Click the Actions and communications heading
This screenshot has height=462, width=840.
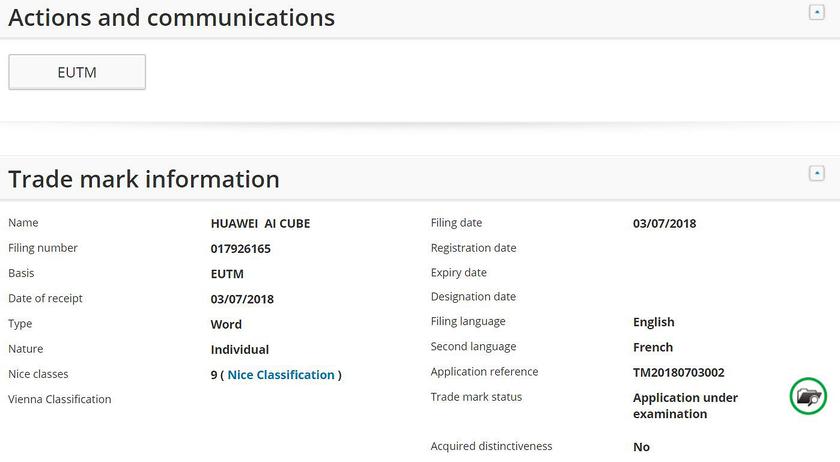pos(172,17)
